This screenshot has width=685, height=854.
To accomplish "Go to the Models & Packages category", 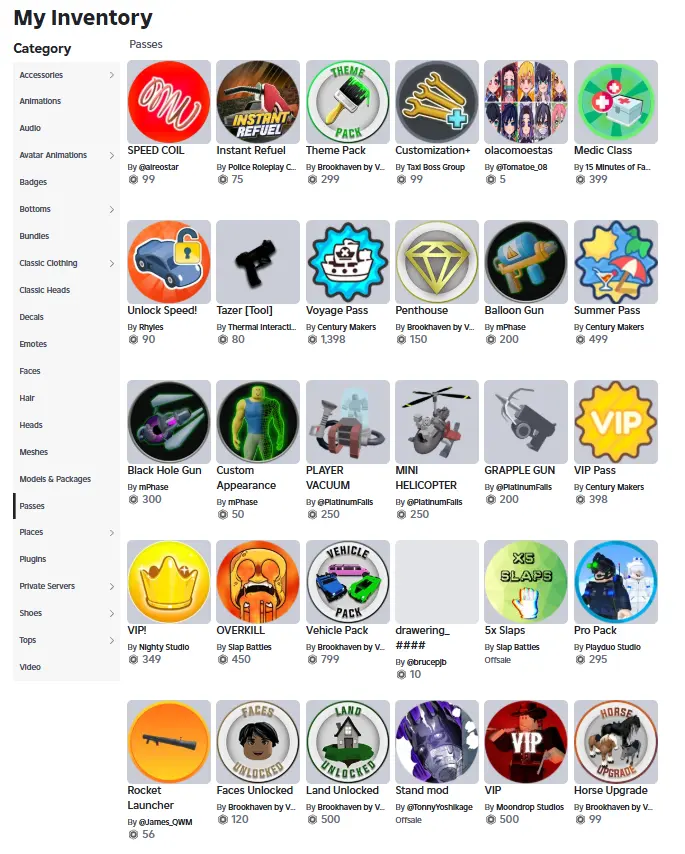I will point(55,479).
